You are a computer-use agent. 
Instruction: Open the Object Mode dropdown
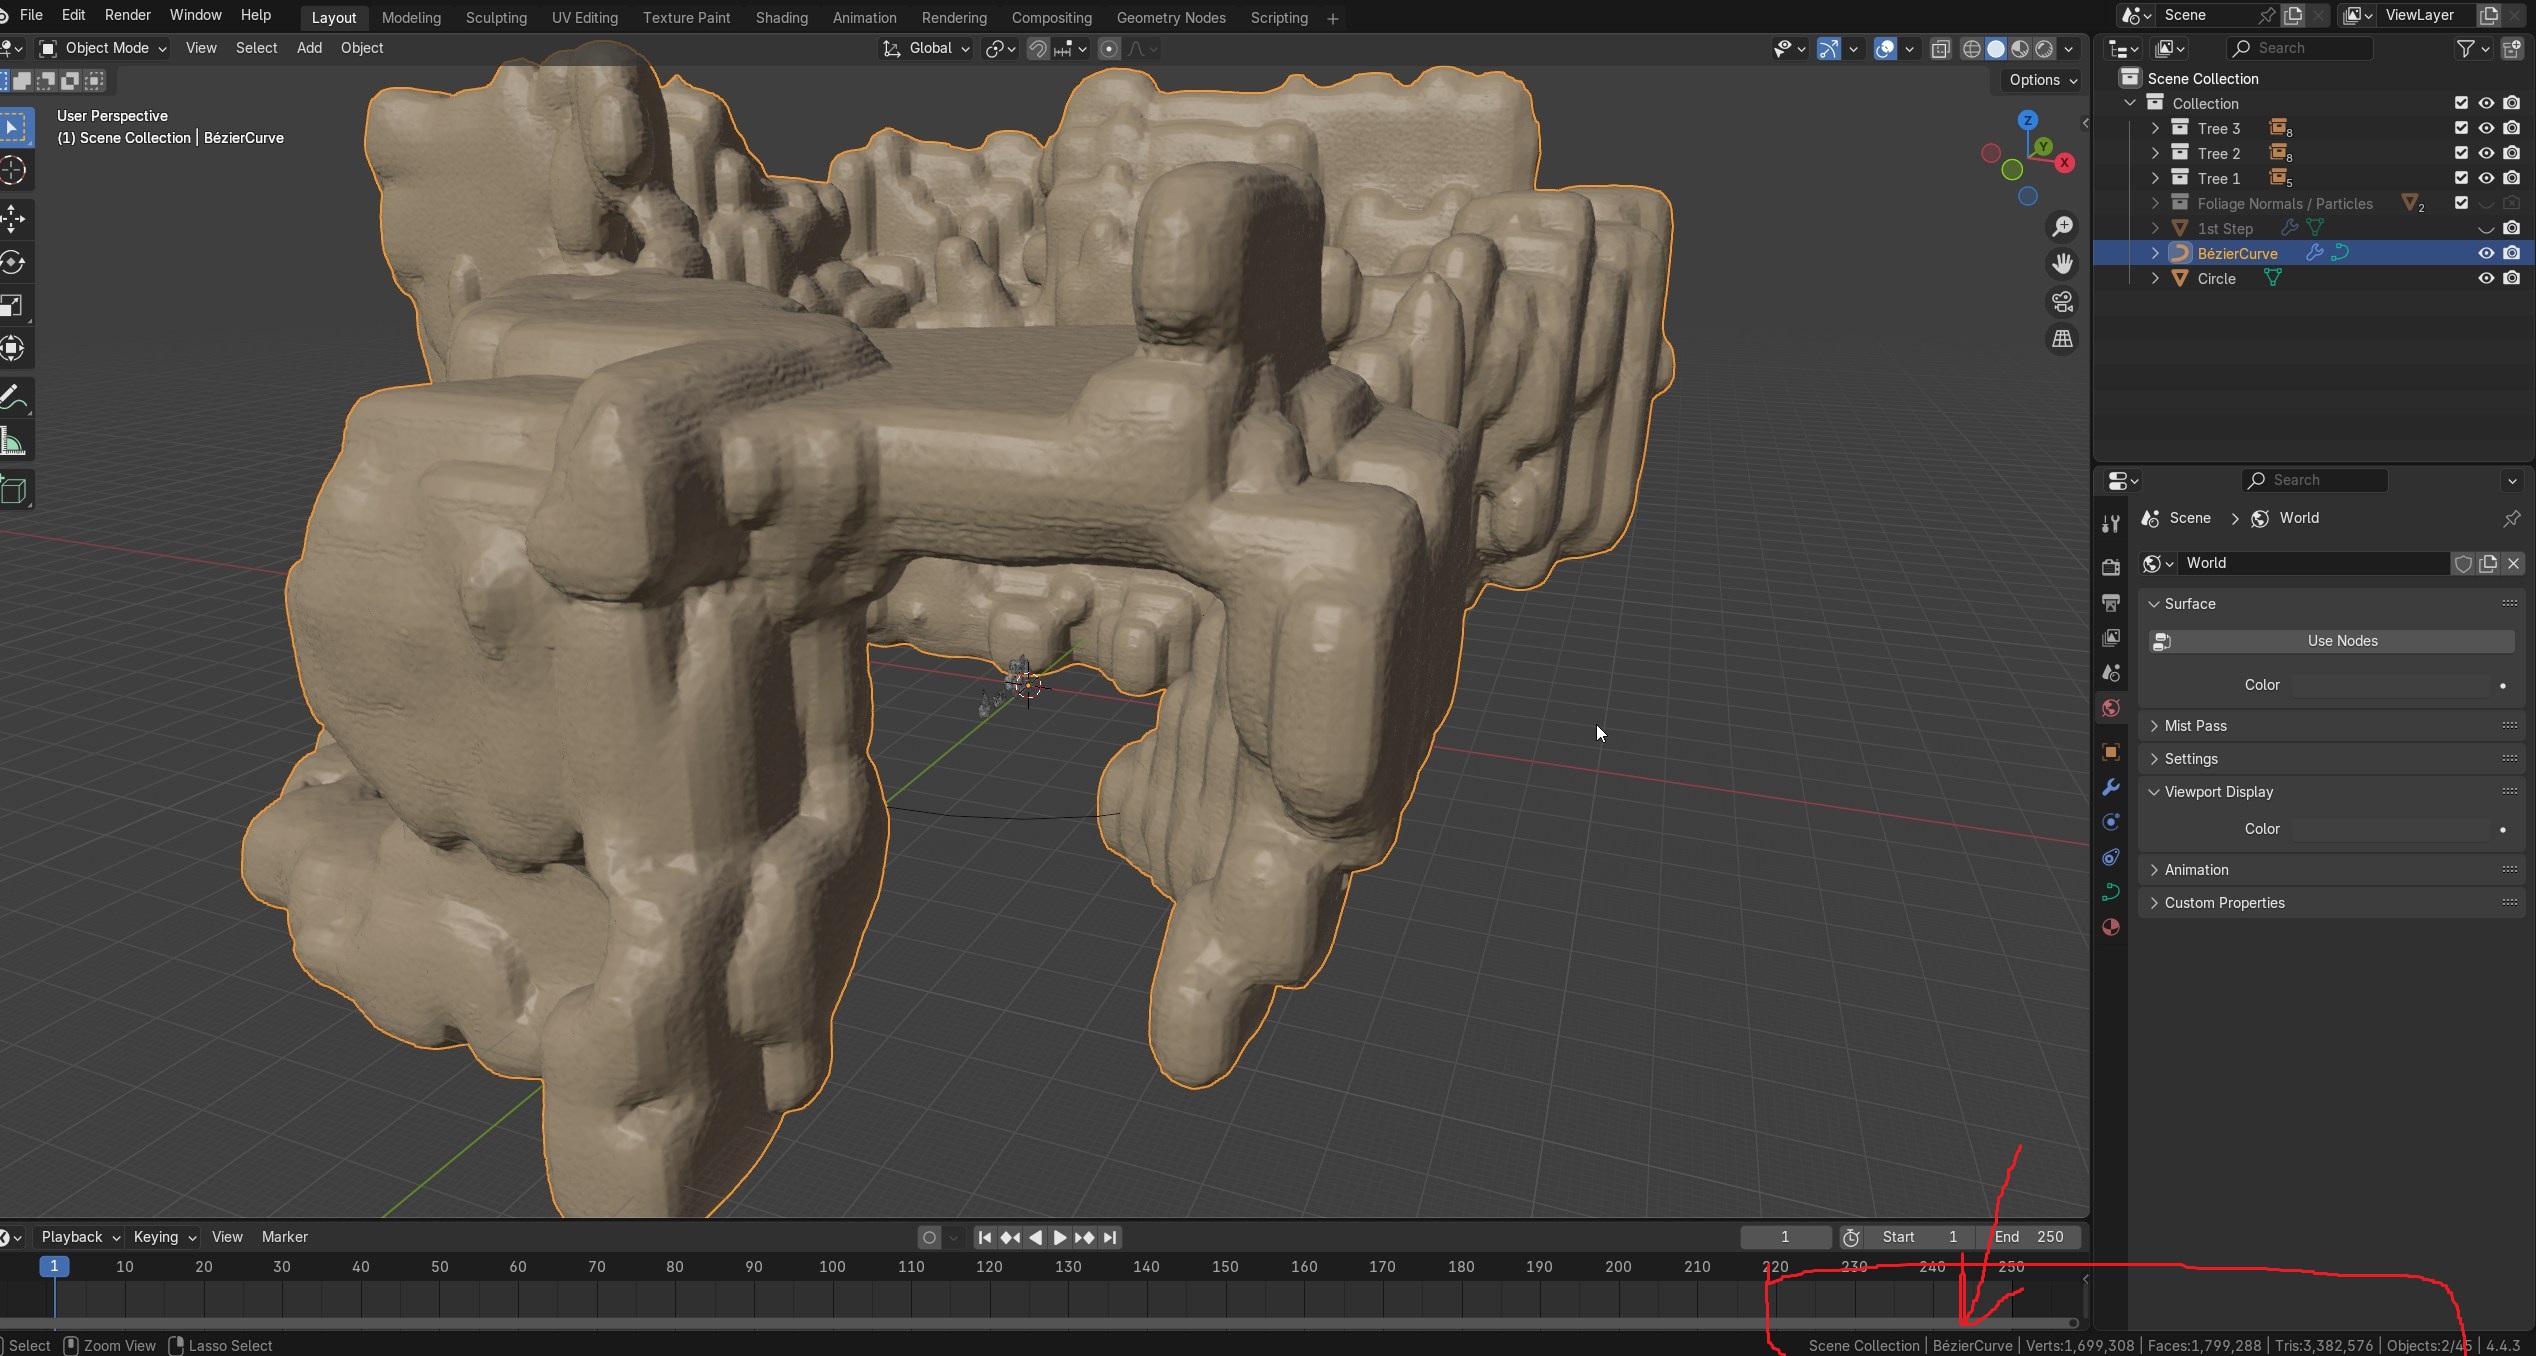(103, 48)
